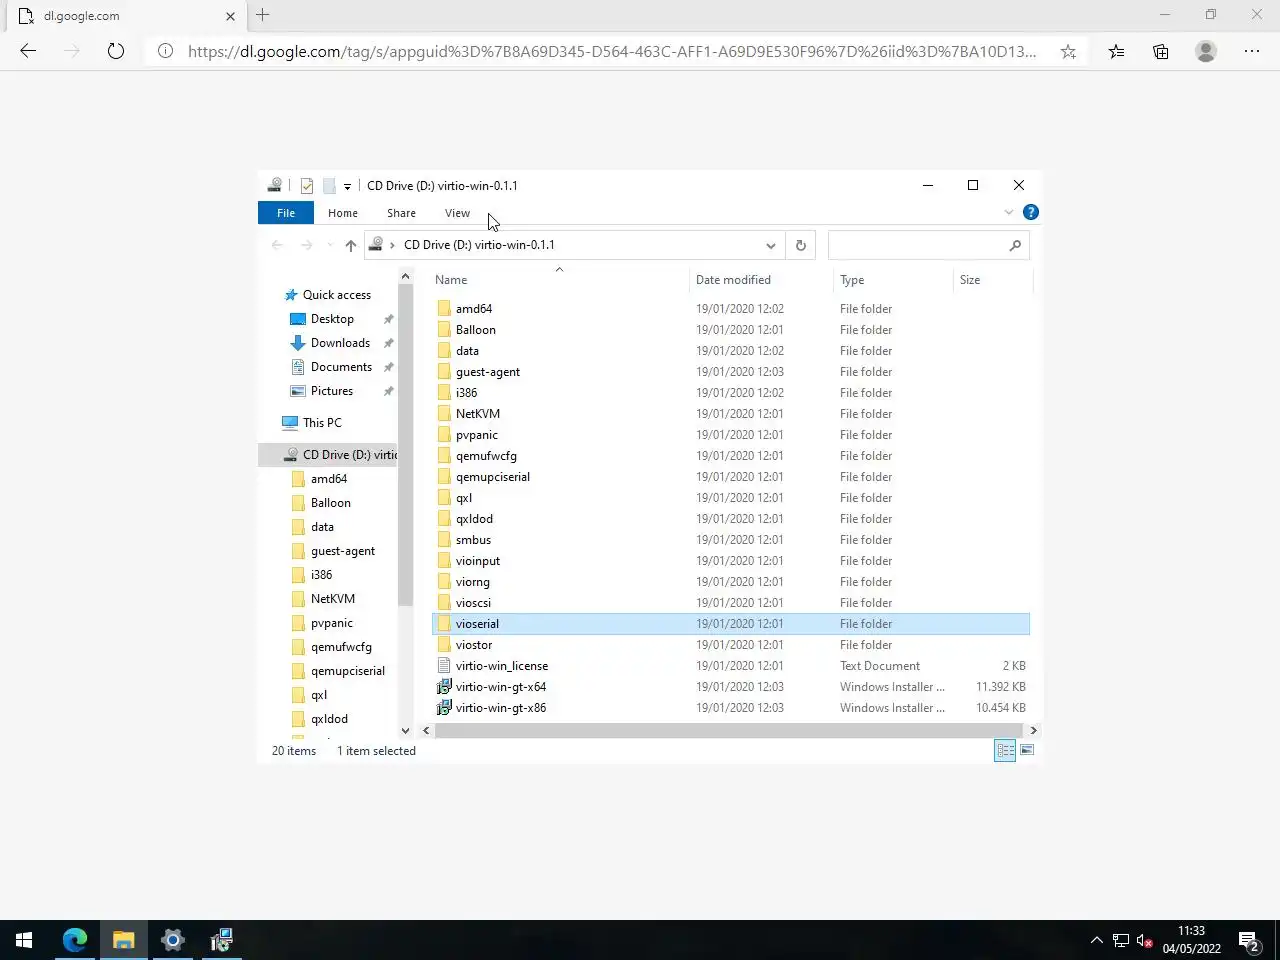Expand the ribbon with the chevron
Viewport: 1280px width, 960px height.
(1008, 212)
